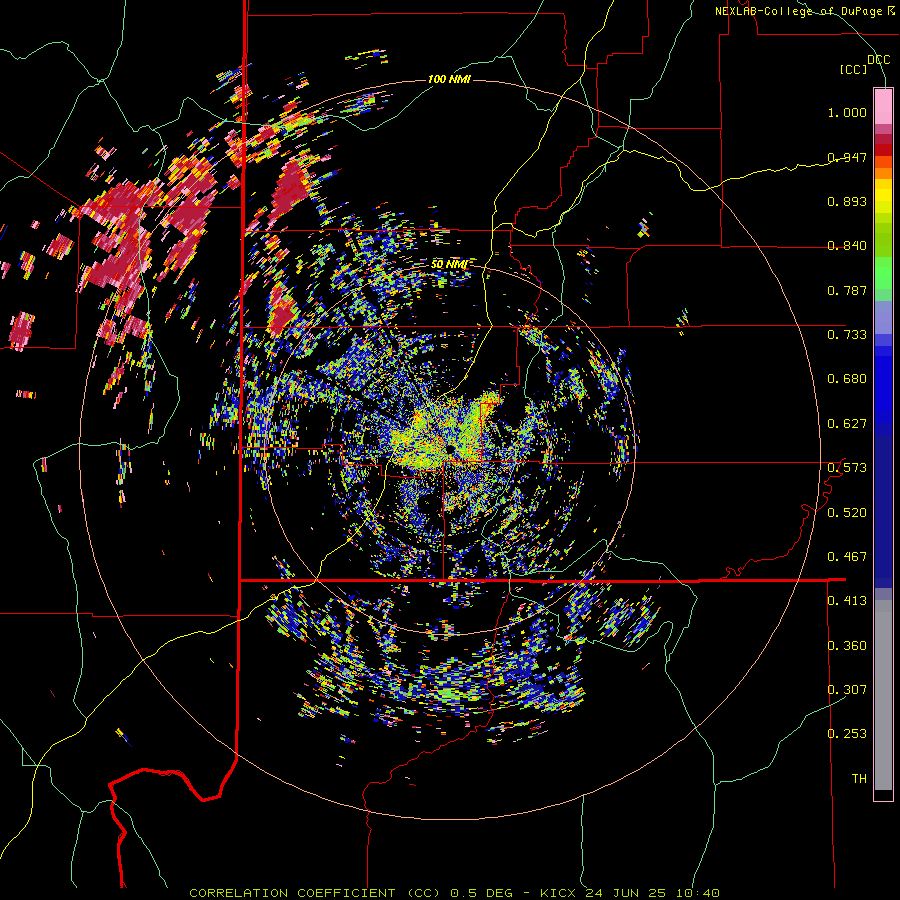Click the 0.627 scale value
This screenshot has width=900, height=900.
847,423
